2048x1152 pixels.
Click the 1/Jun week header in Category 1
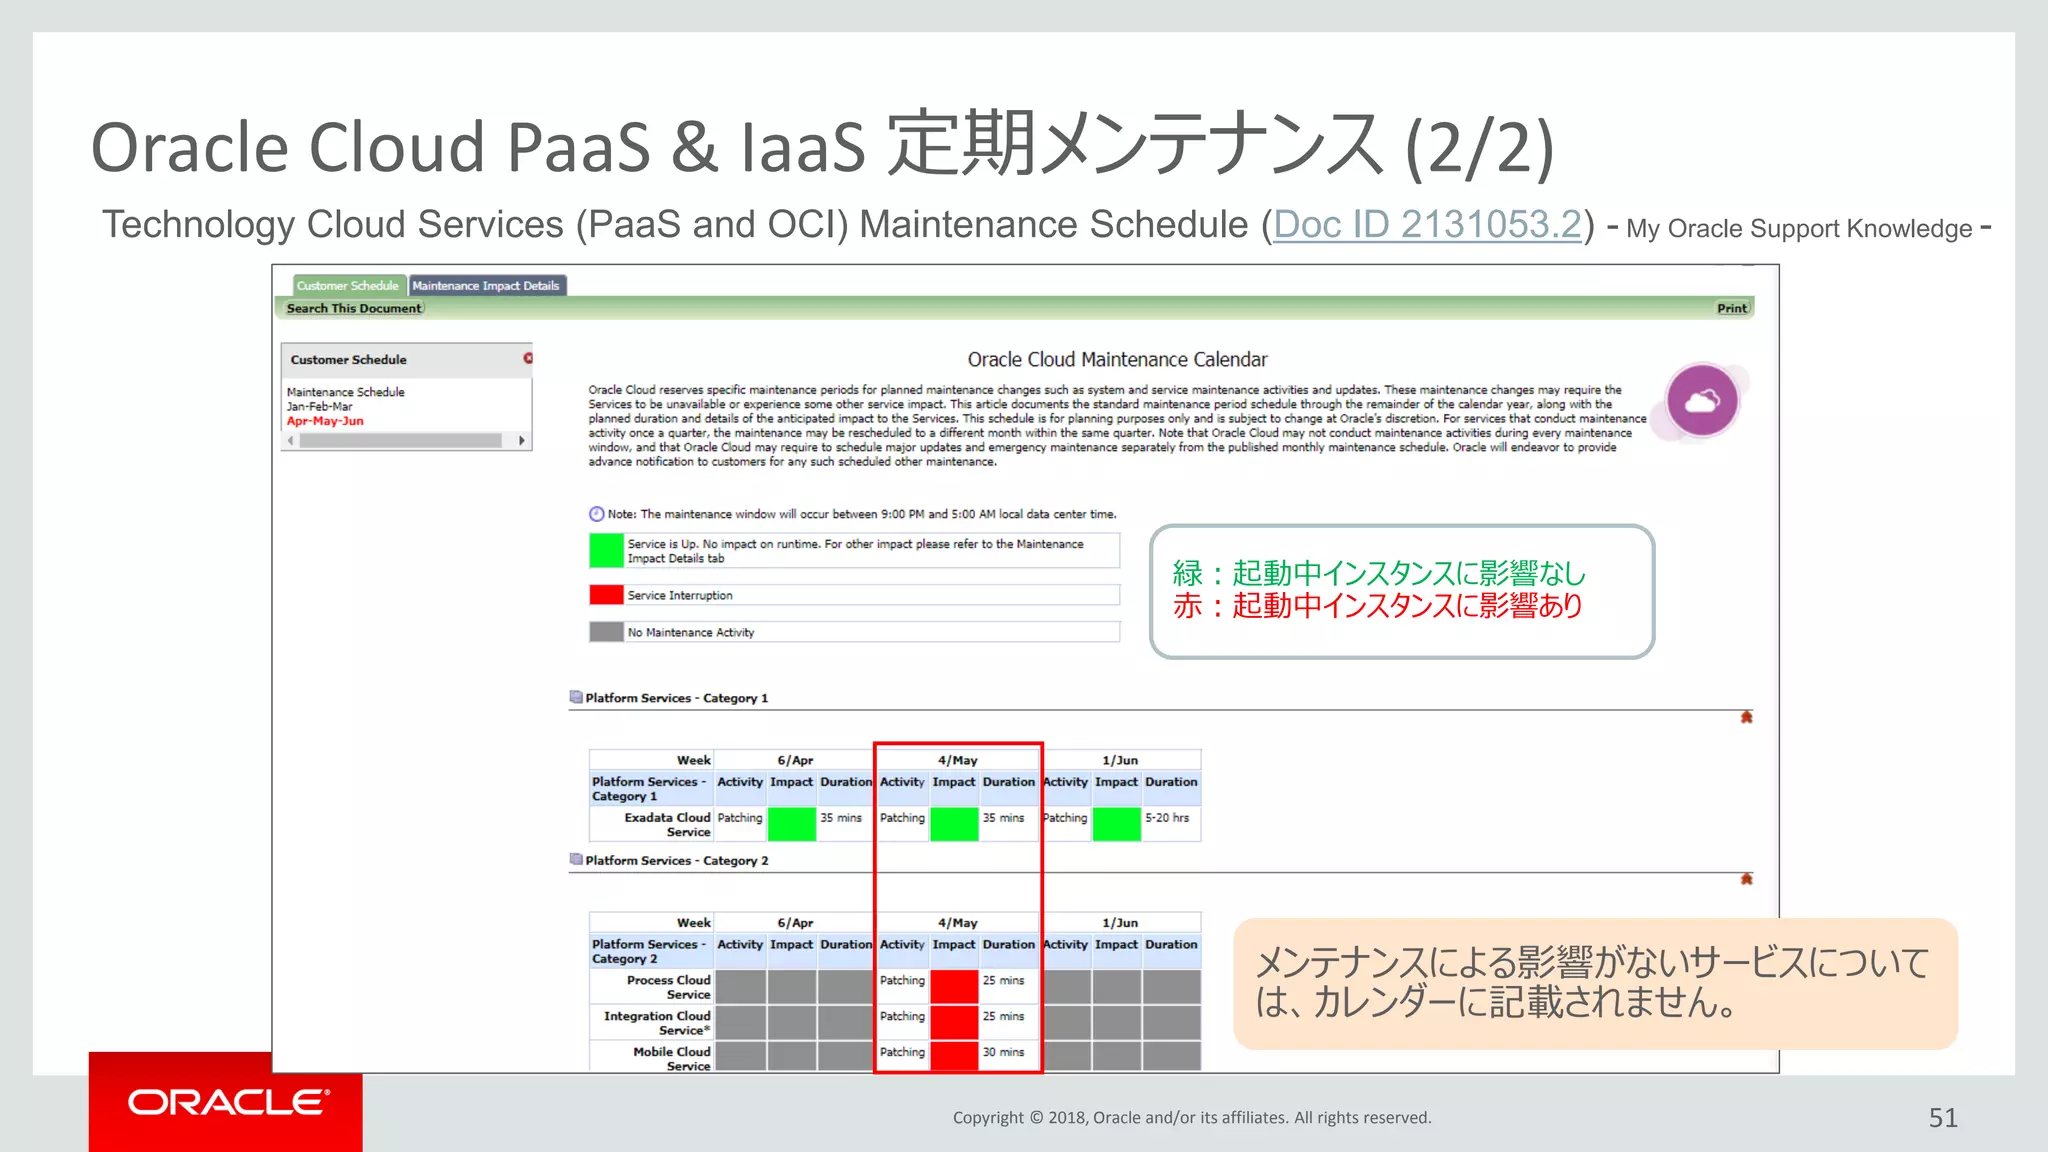(1120, 760)
